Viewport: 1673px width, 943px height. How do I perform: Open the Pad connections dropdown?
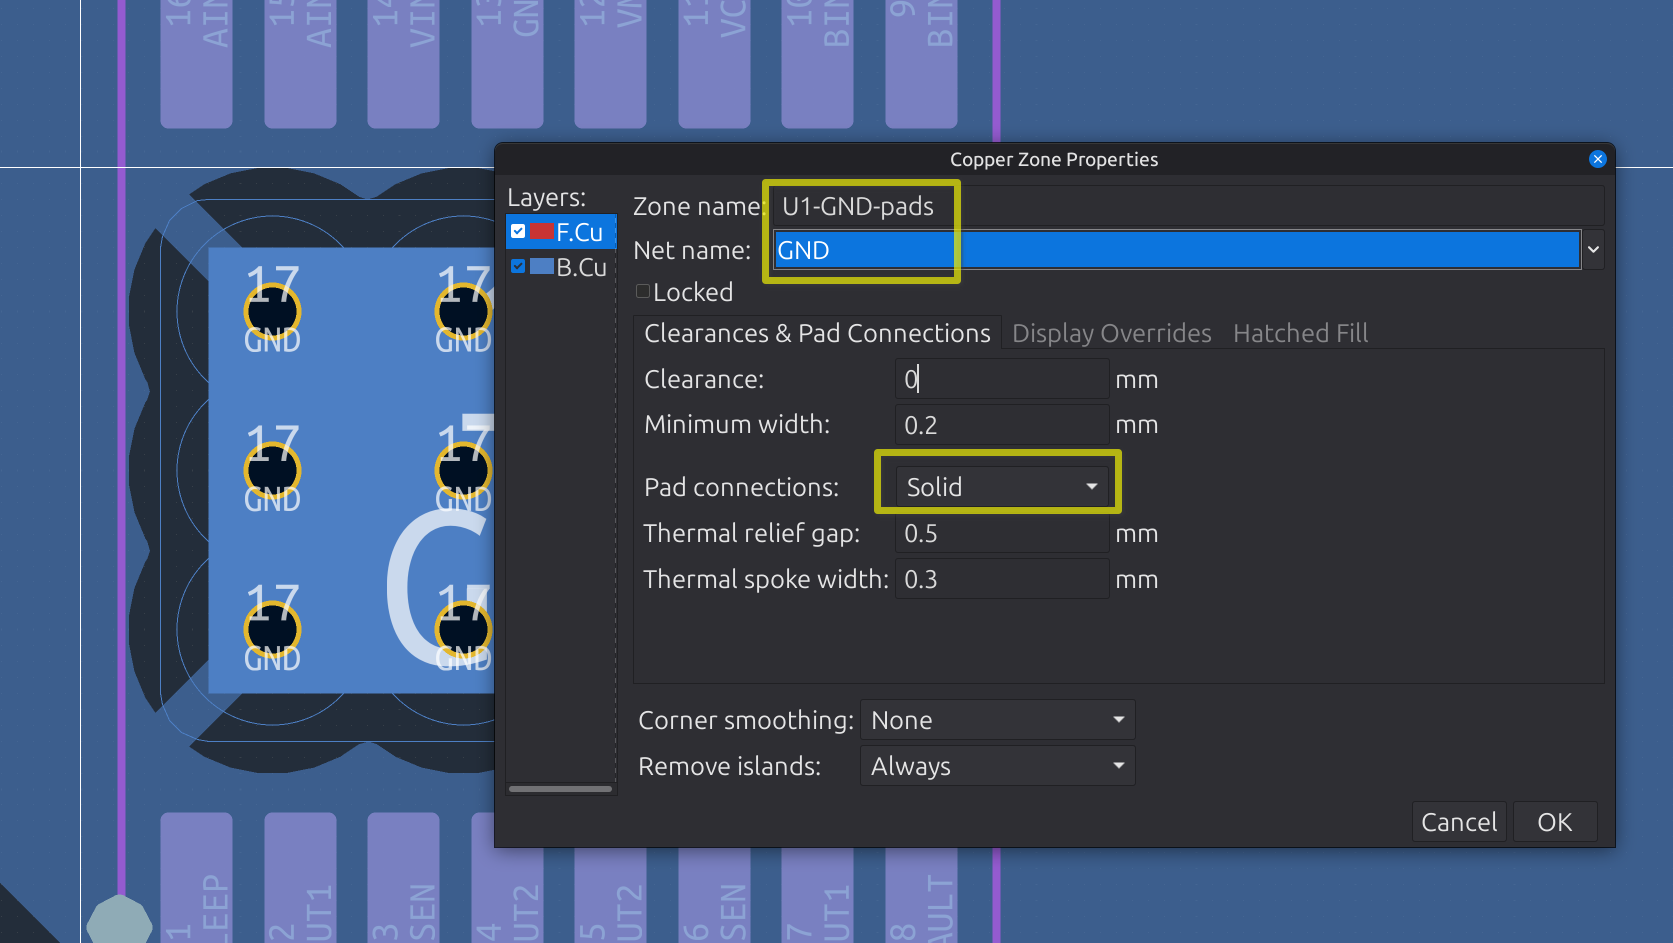coord(1002,487)
